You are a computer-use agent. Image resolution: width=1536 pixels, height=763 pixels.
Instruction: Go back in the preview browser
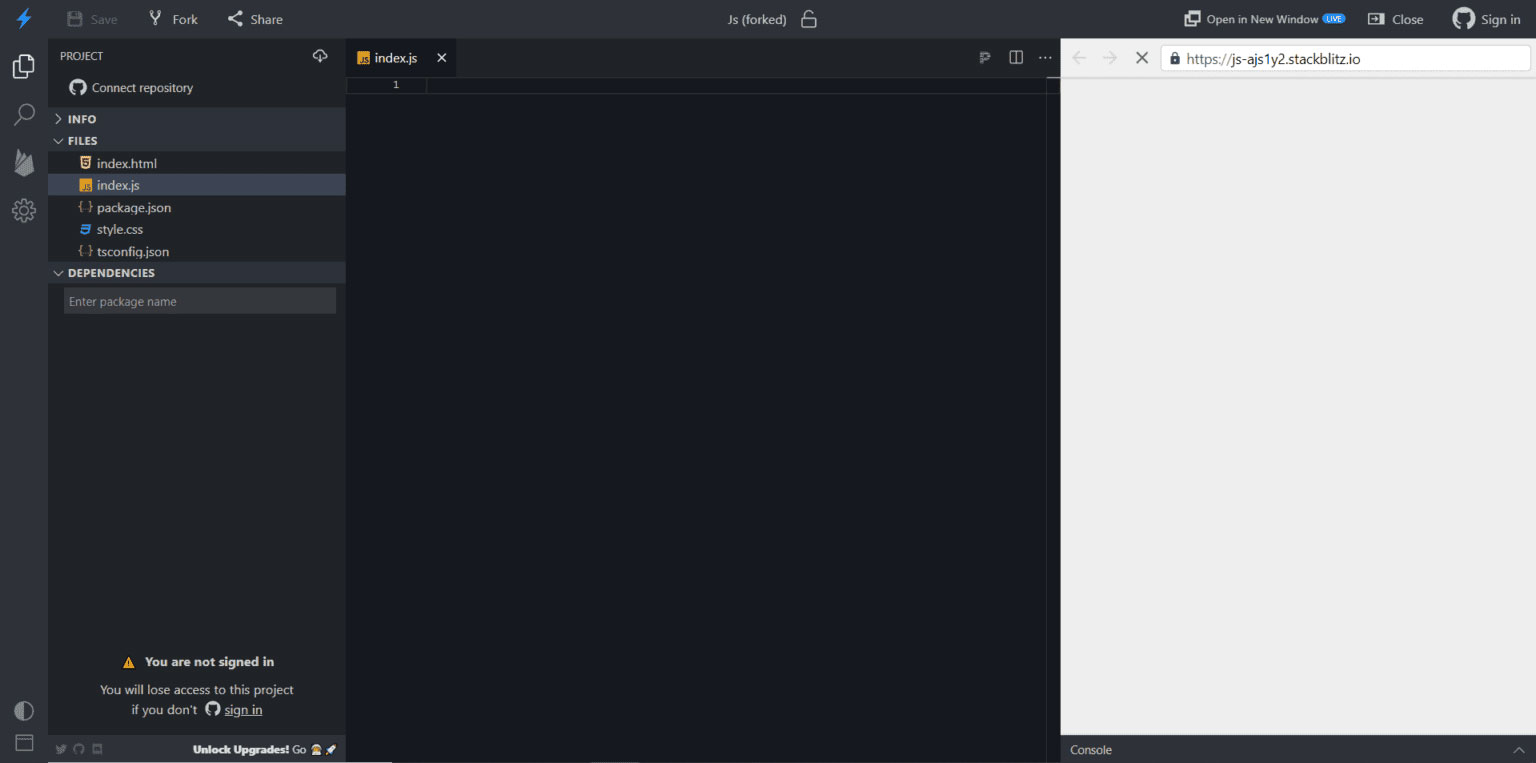coord(1079,58)
